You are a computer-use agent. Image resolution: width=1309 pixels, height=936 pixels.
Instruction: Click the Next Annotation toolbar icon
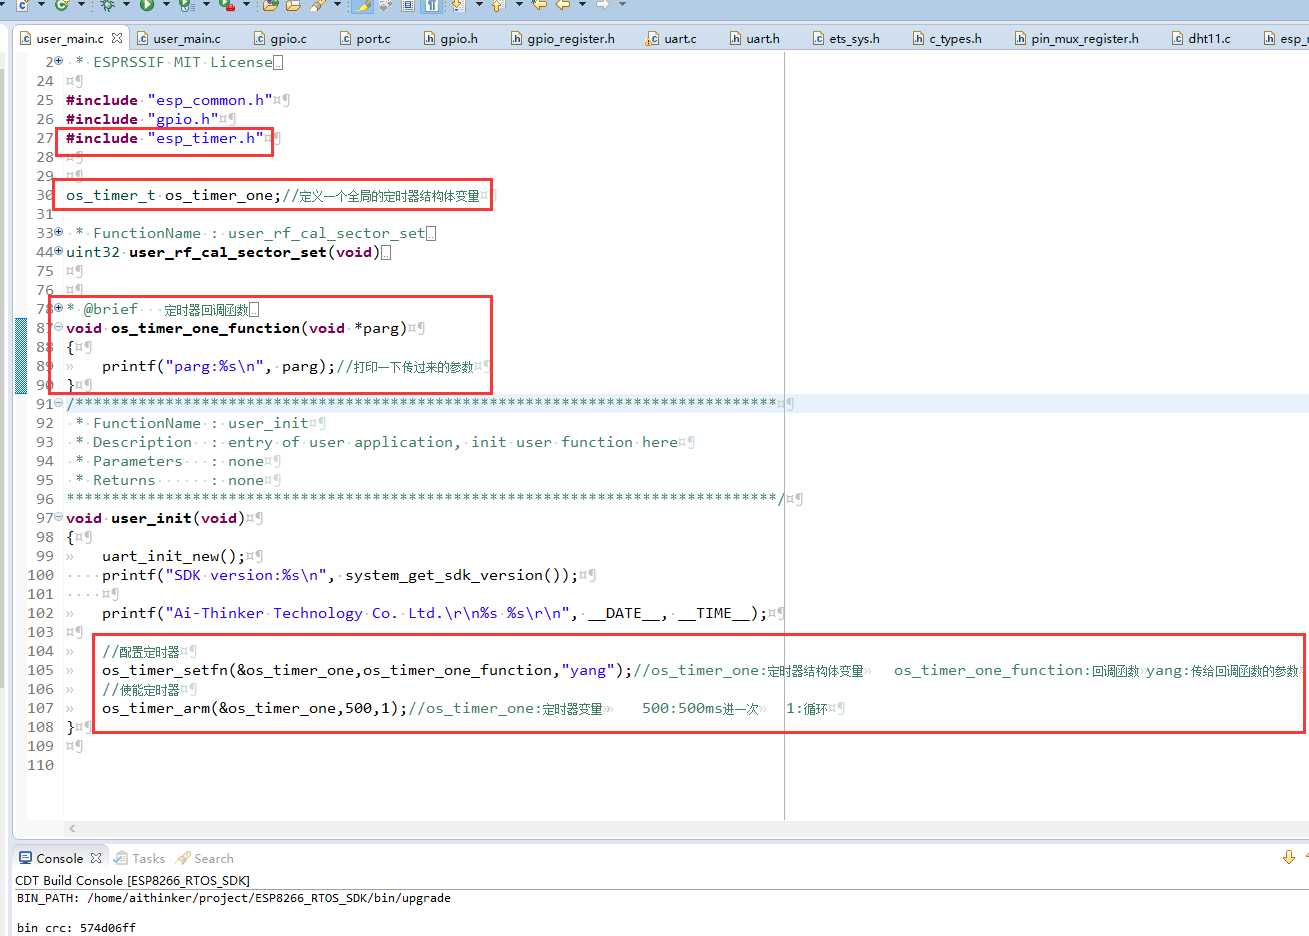tap(456, 5)
